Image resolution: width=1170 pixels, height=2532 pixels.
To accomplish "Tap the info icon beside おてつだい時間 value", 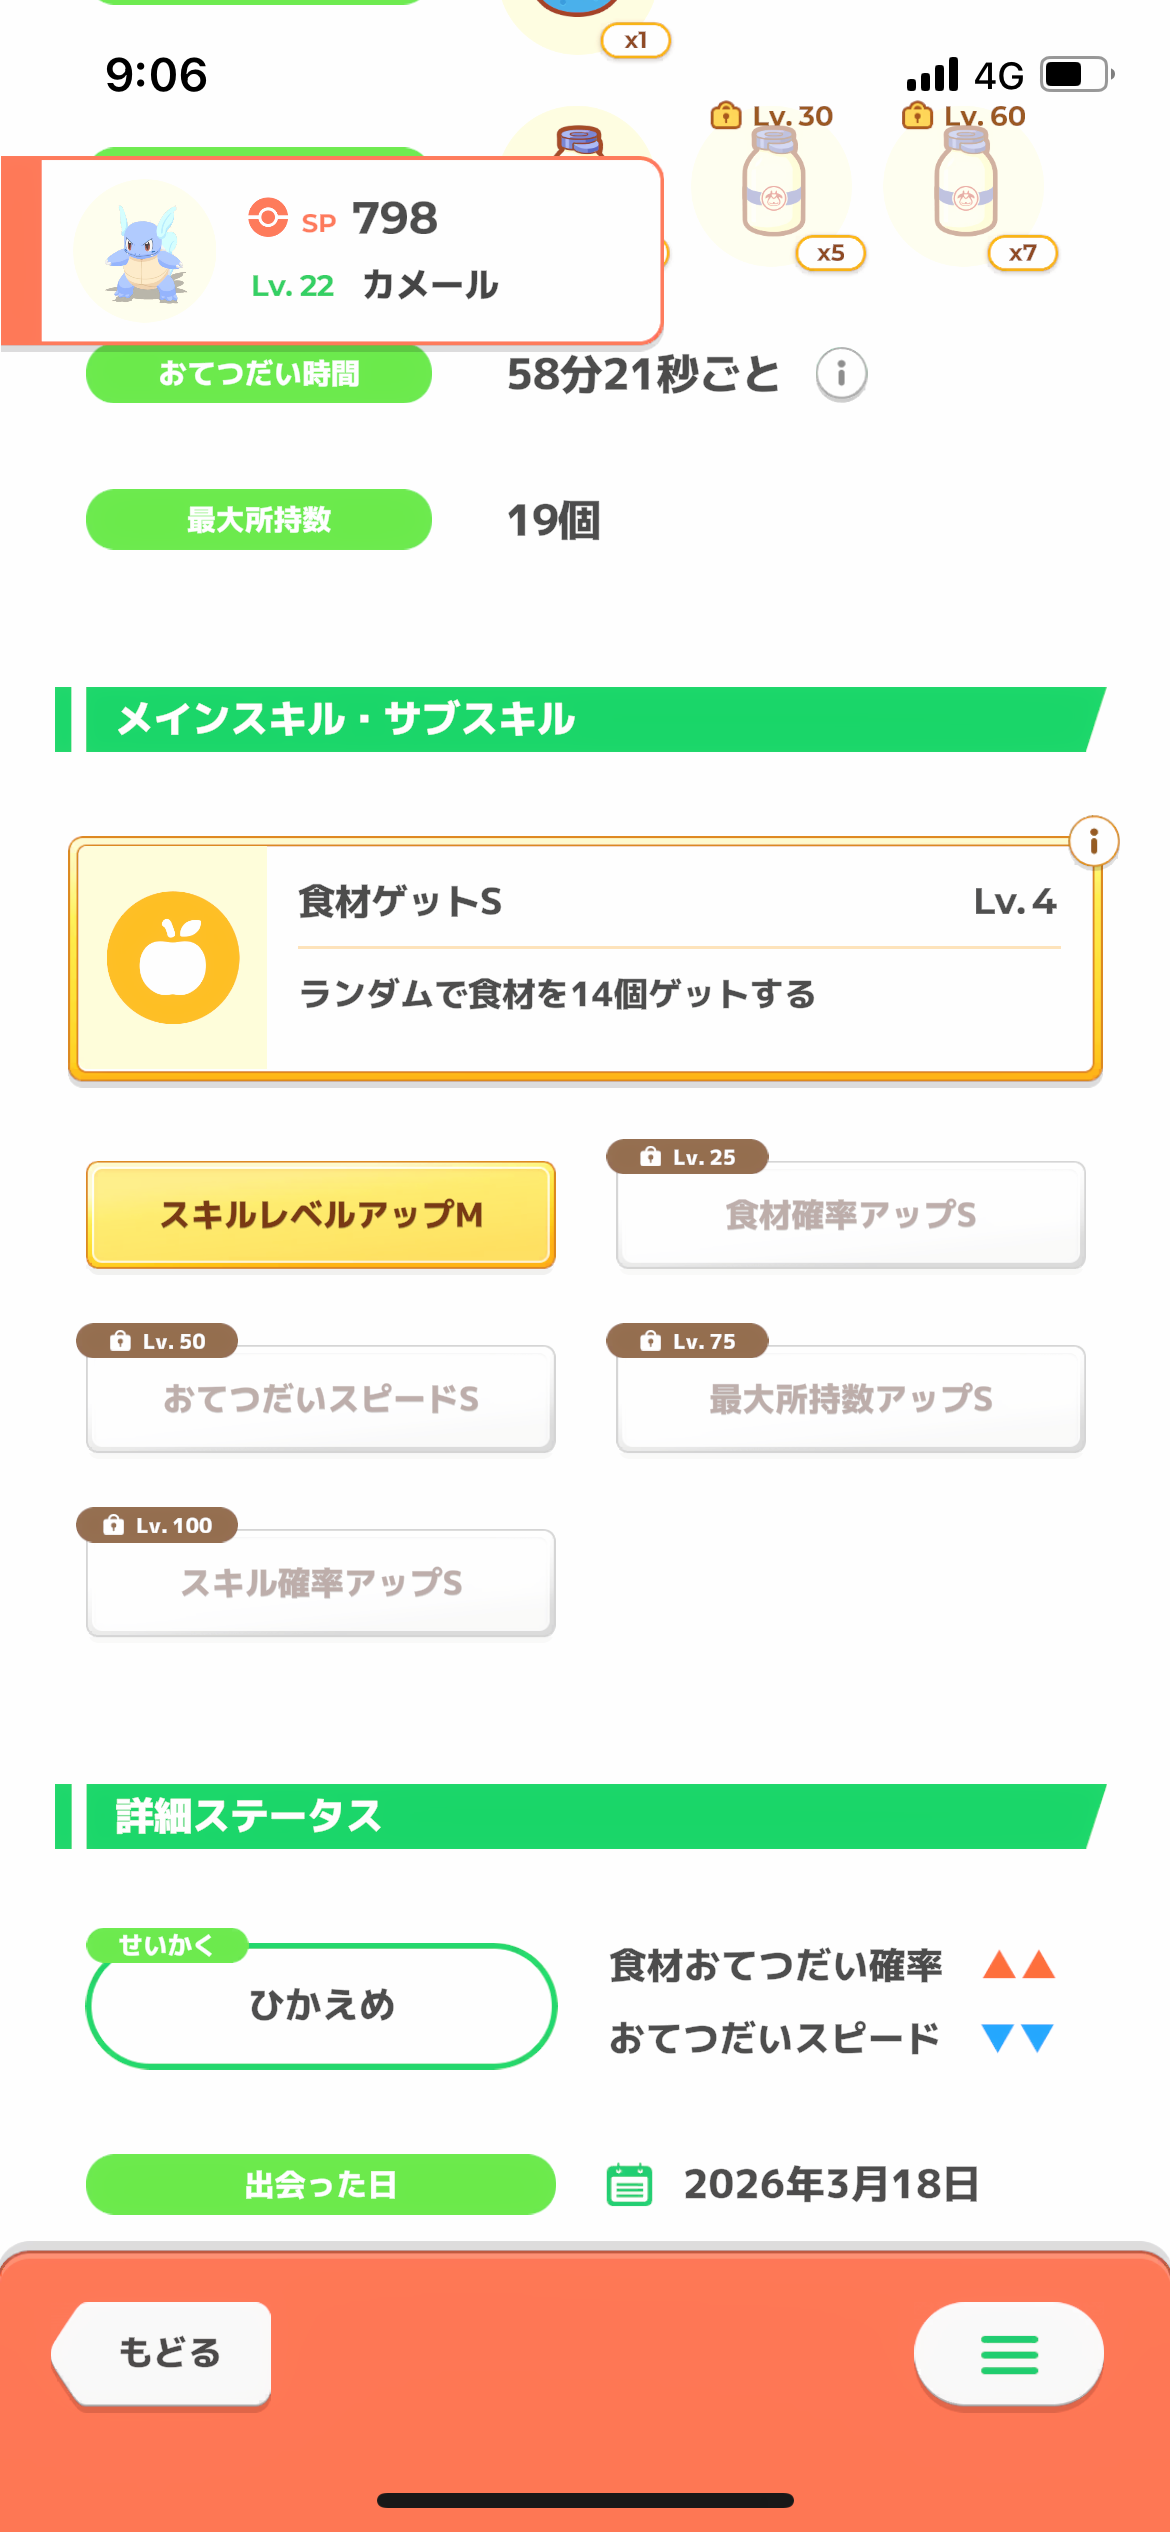I will tap(841, 375).
